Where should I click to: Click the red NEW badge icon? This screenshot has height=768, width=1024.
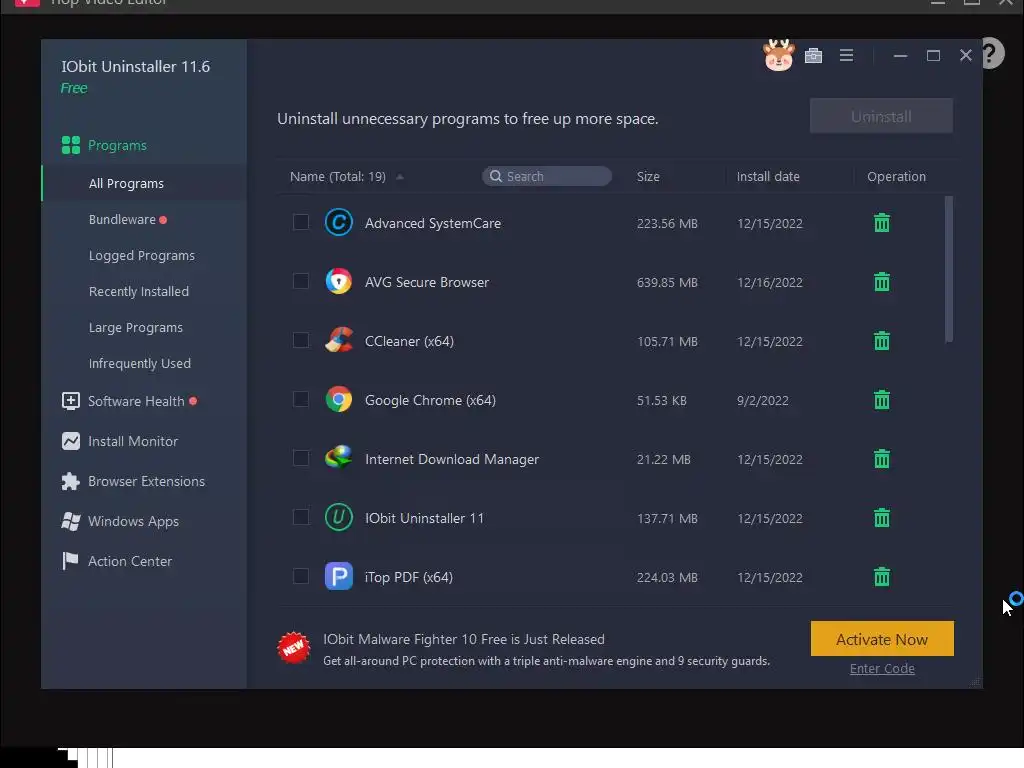pyautogui.click(x=293, y=648)
